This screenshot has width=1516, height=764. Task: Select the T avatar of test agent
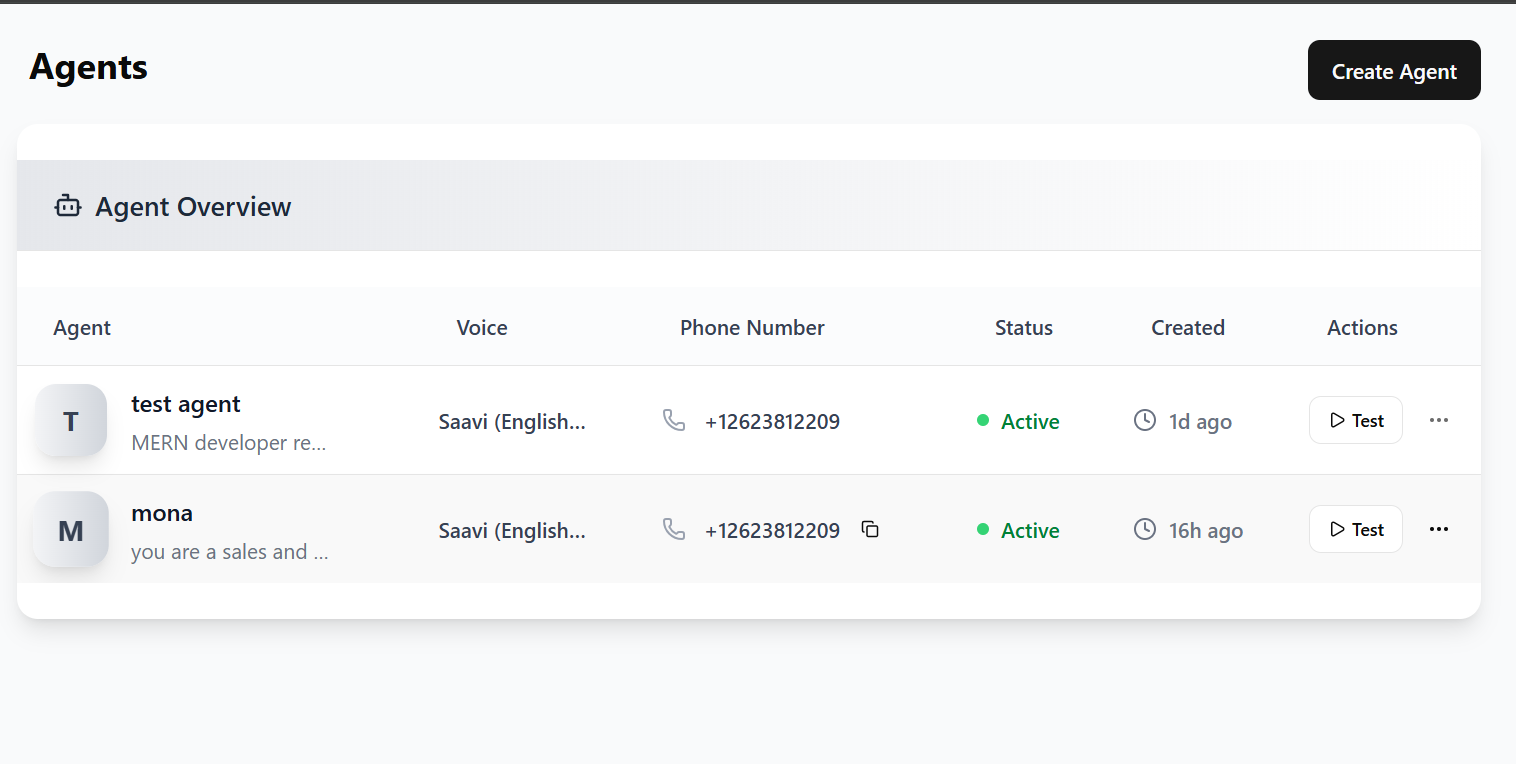71,421
